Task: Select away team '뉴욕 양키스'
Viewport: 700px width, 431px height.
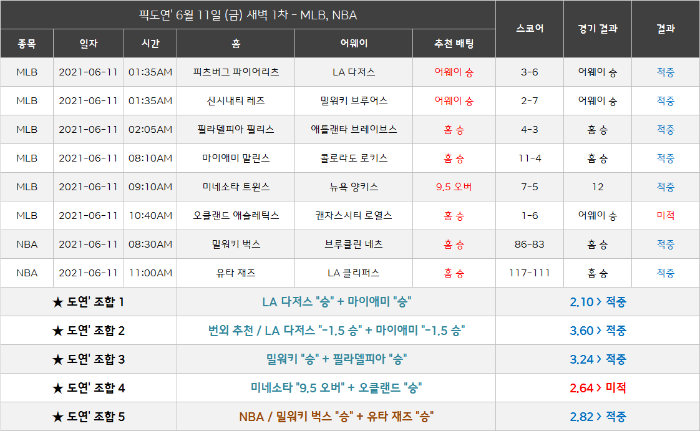Action: click(x=354, y=187)
